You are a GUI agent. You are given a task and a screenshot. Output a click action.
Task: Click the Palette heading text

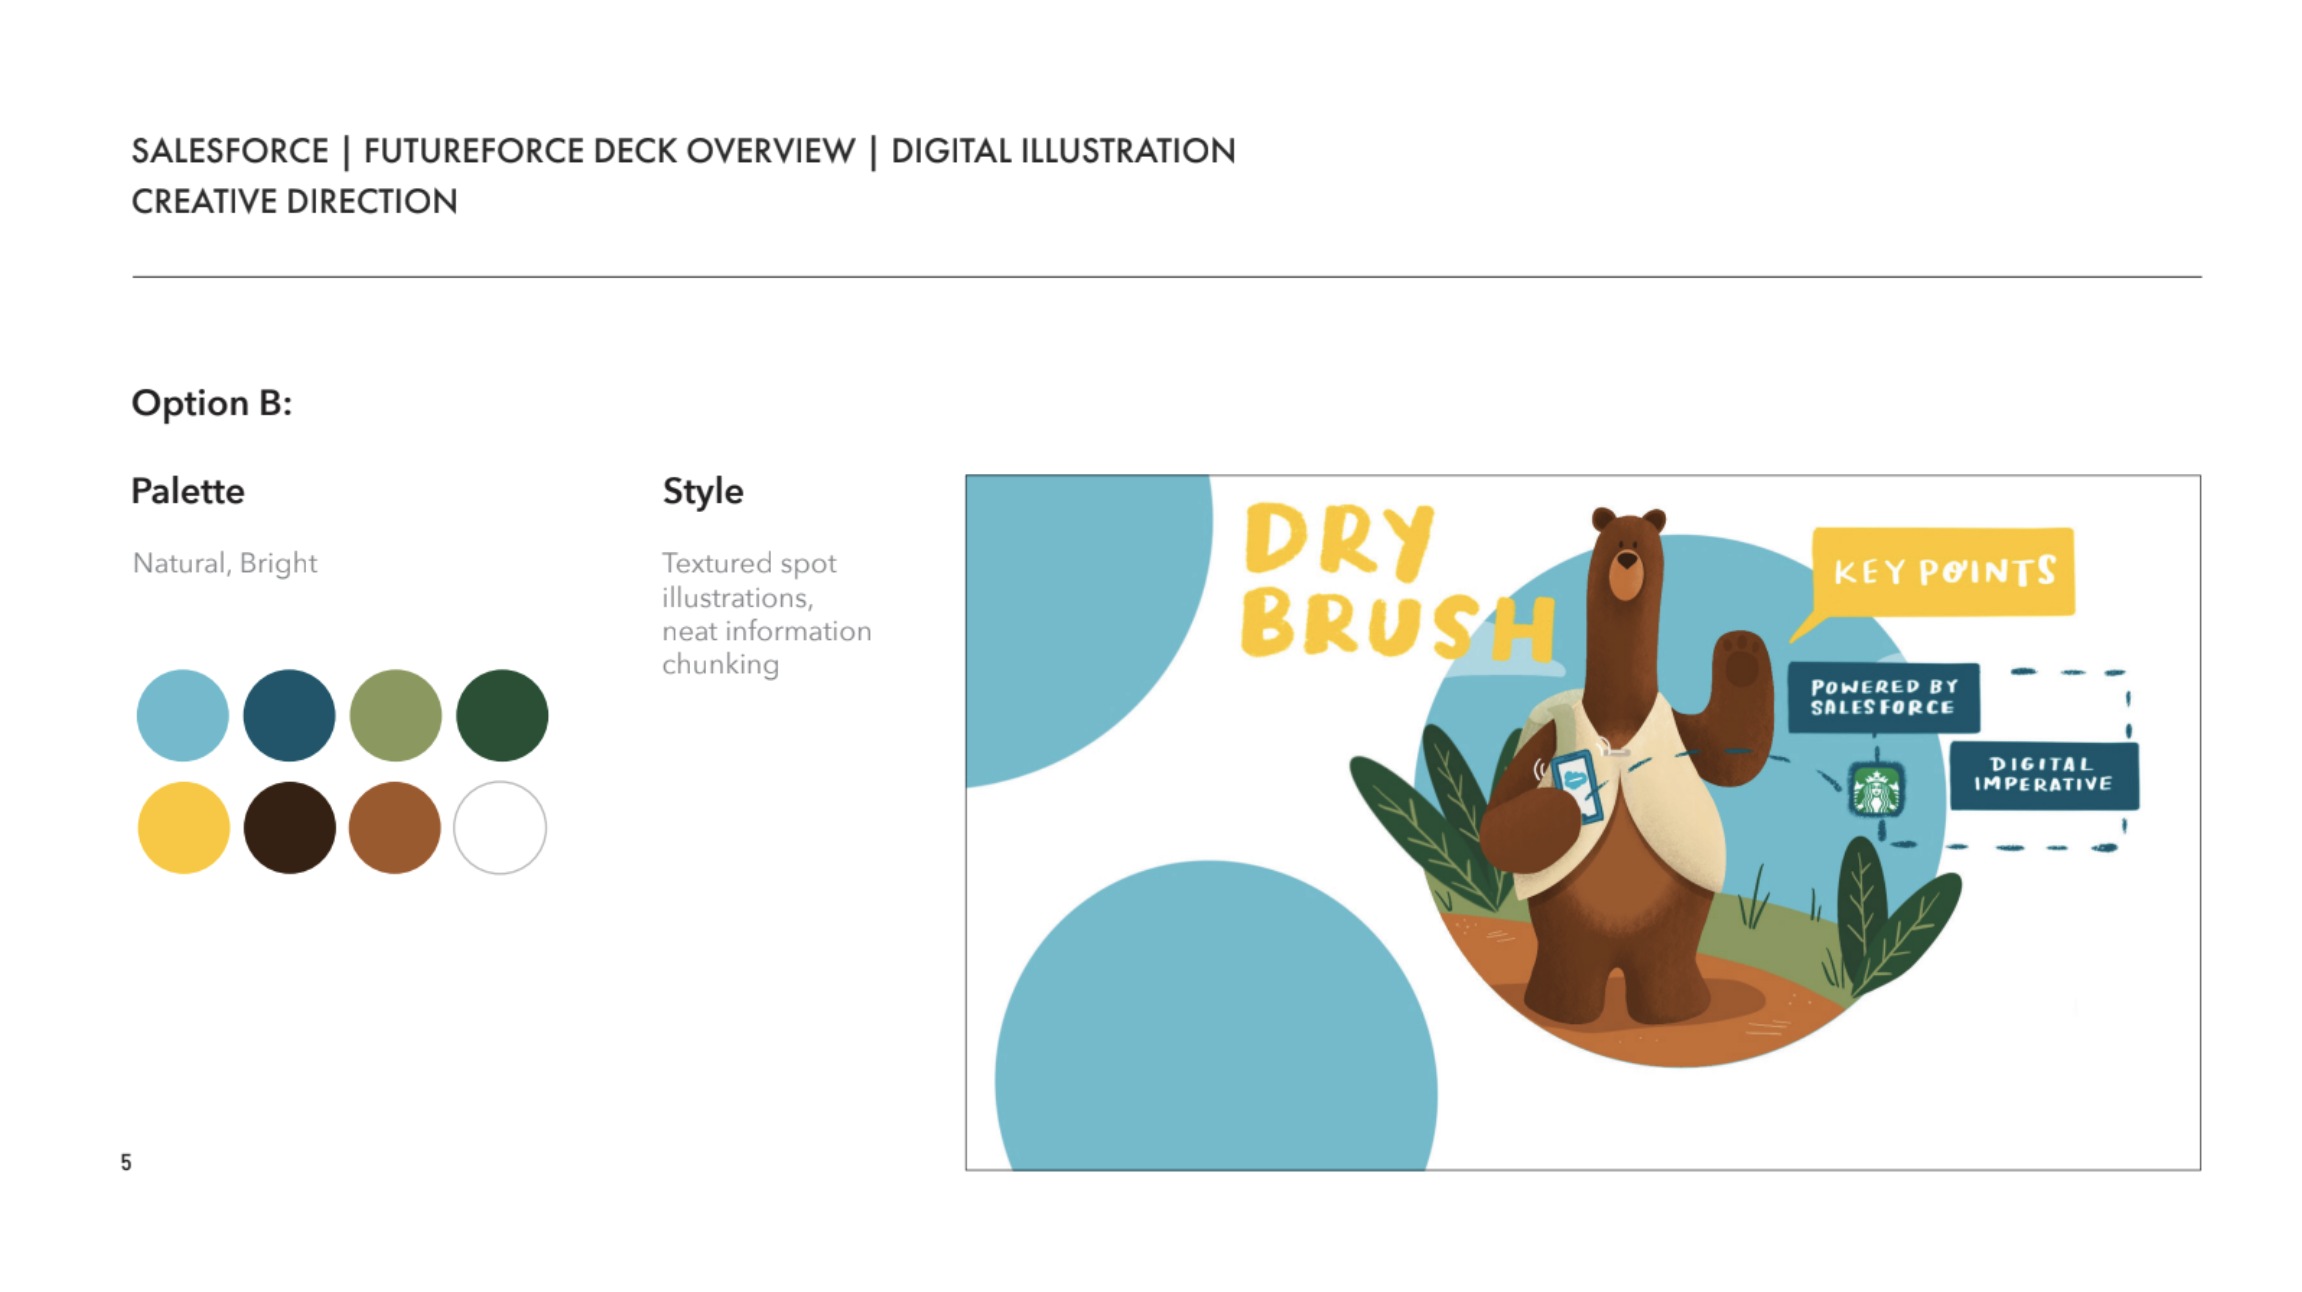pos(188,491)
